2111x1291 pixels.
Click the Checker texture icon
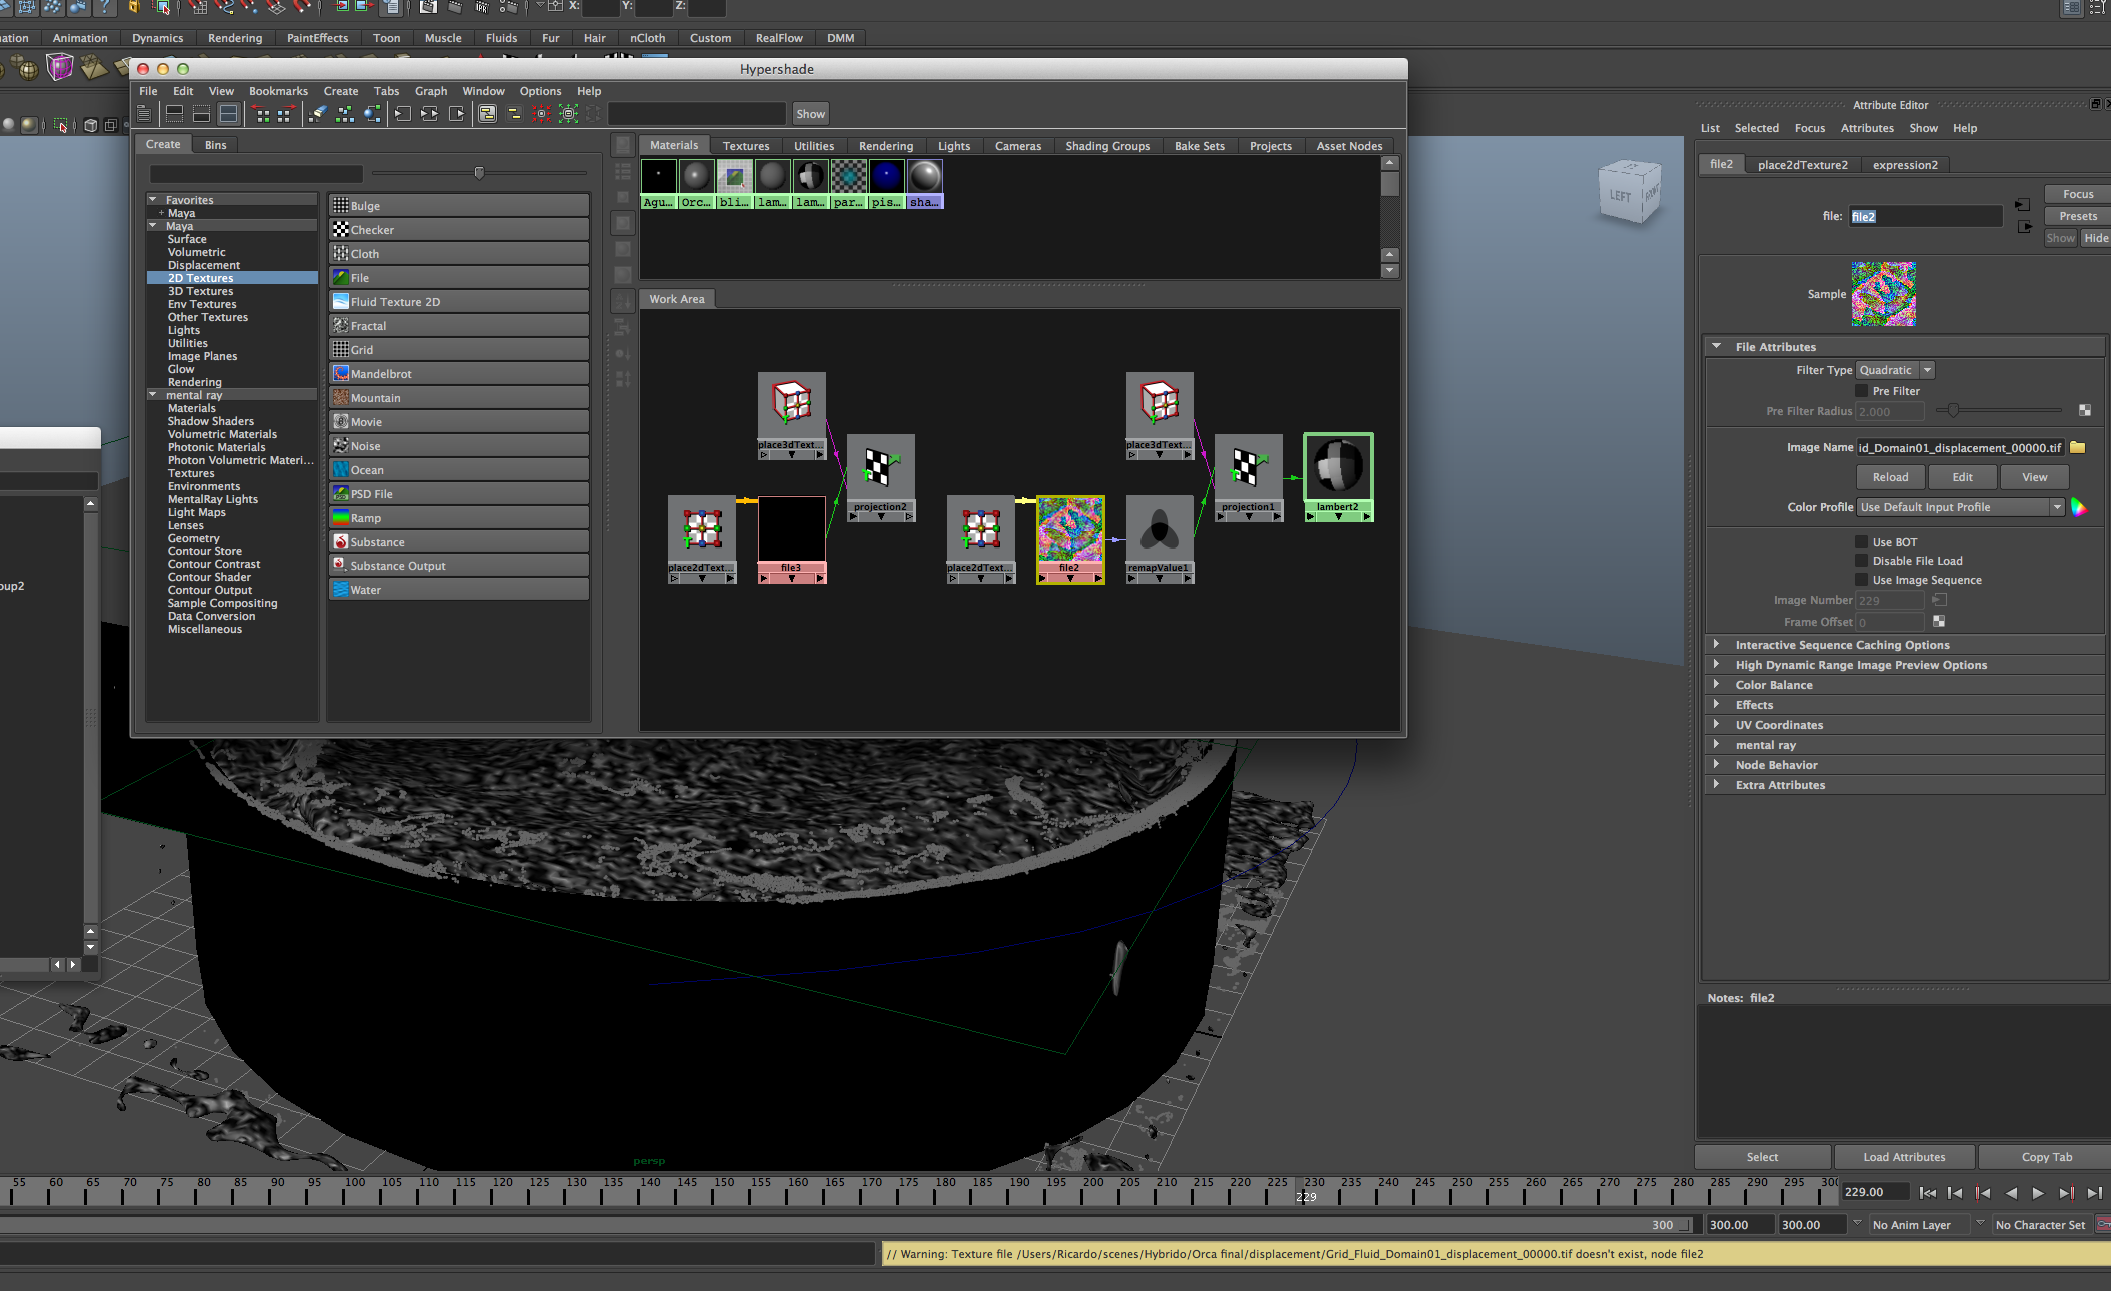341,230
